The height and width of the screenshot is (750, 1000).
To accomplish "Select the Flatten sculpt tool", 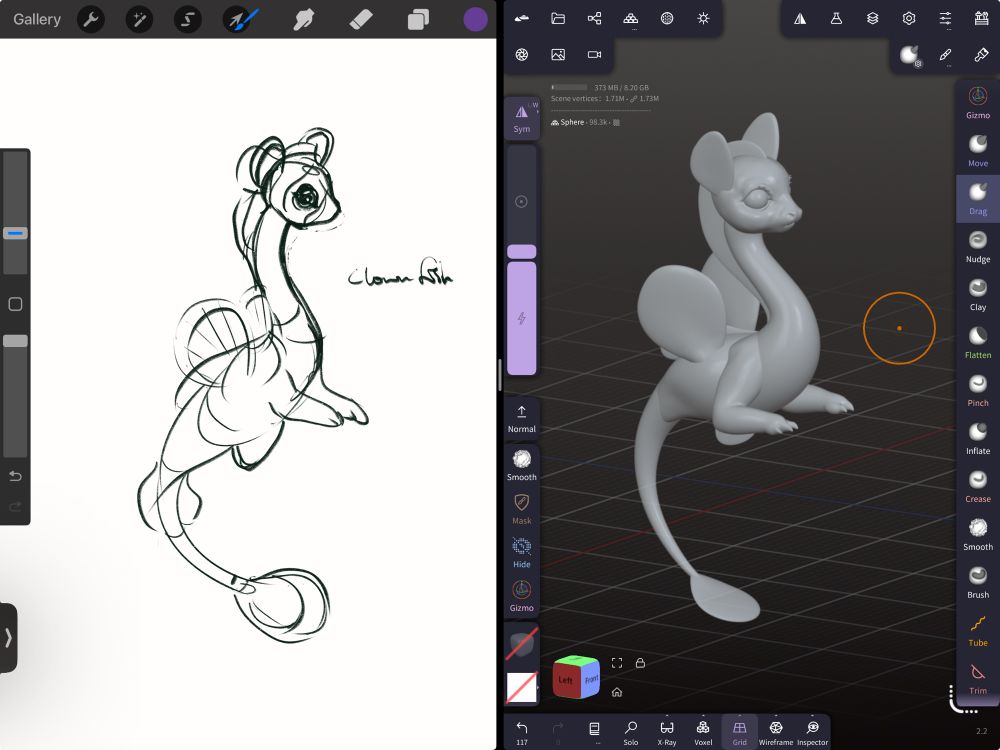I will 978,342.
